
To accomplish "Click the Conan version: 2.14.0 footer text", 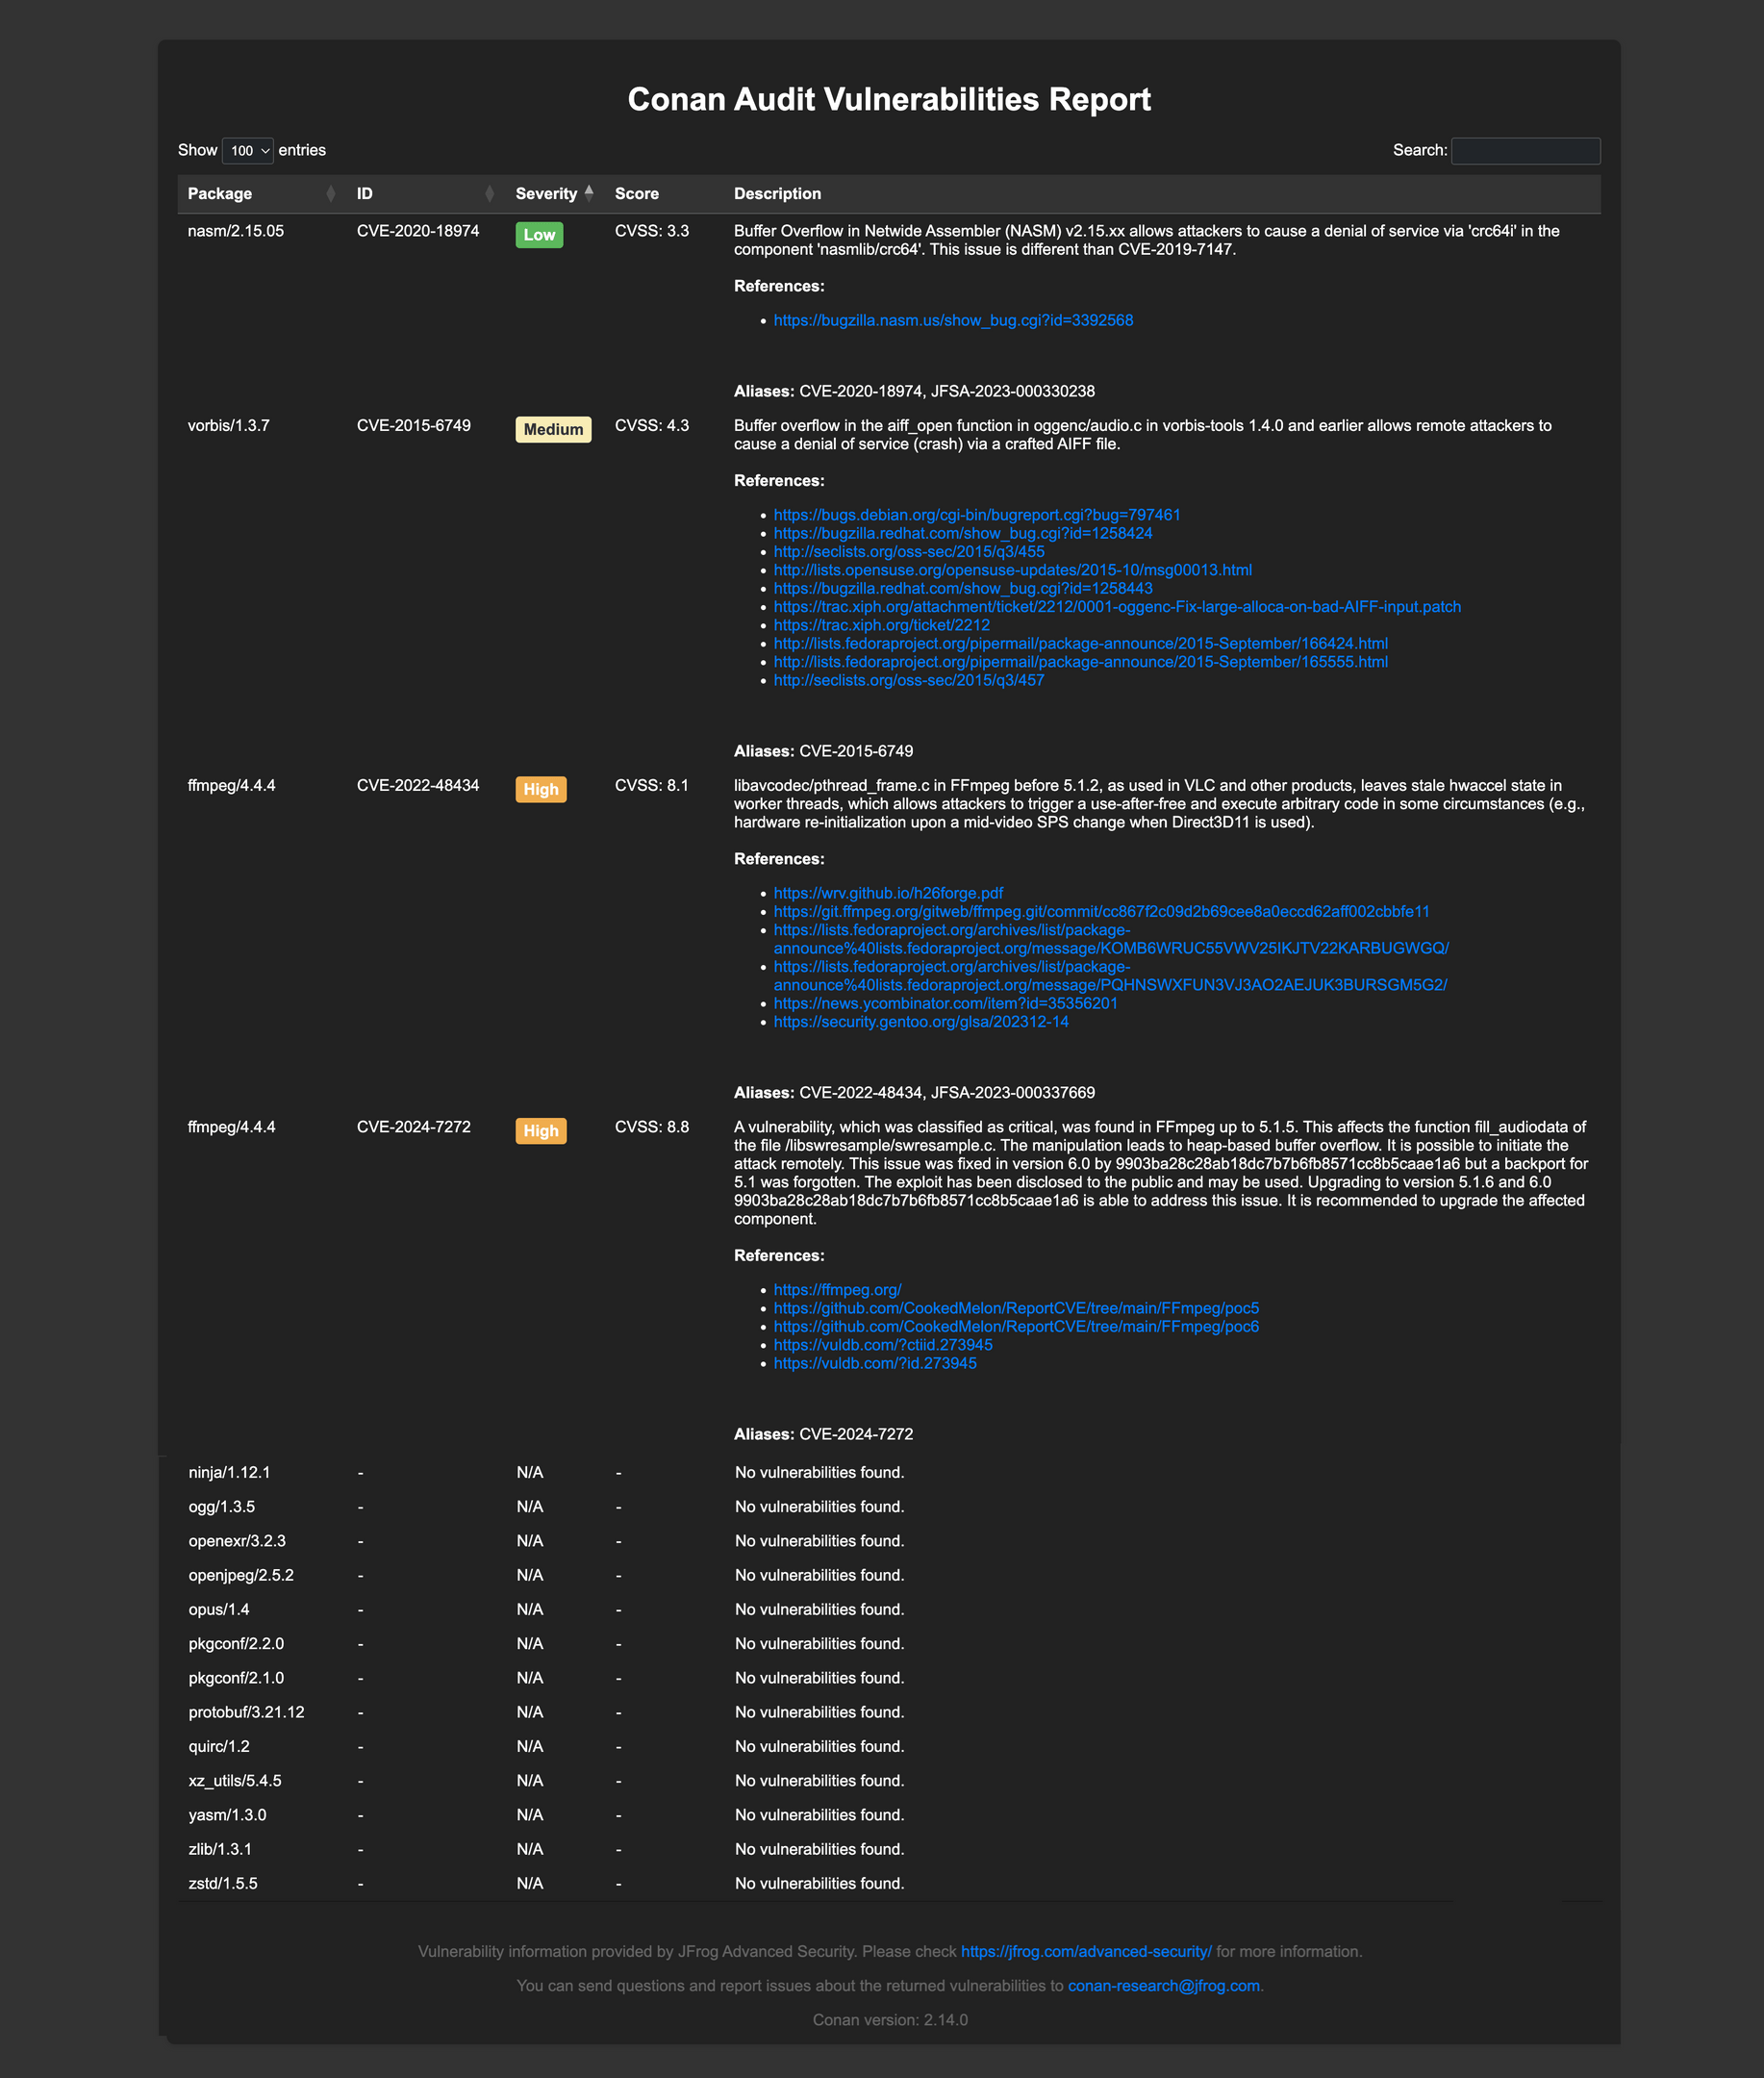I will [x=890, y=2020].
